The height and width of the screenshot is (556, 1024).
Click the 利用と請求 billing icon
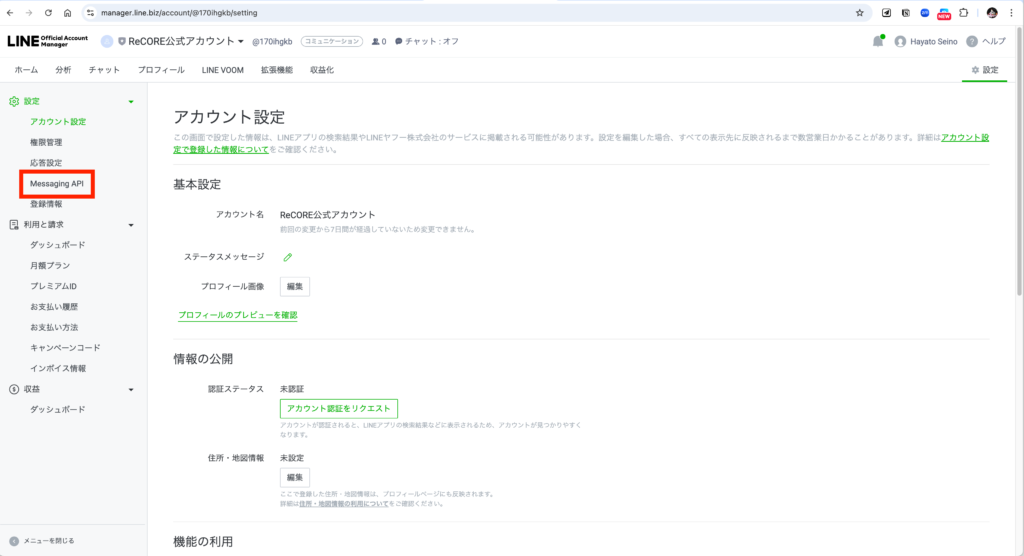tap(14, 225)
